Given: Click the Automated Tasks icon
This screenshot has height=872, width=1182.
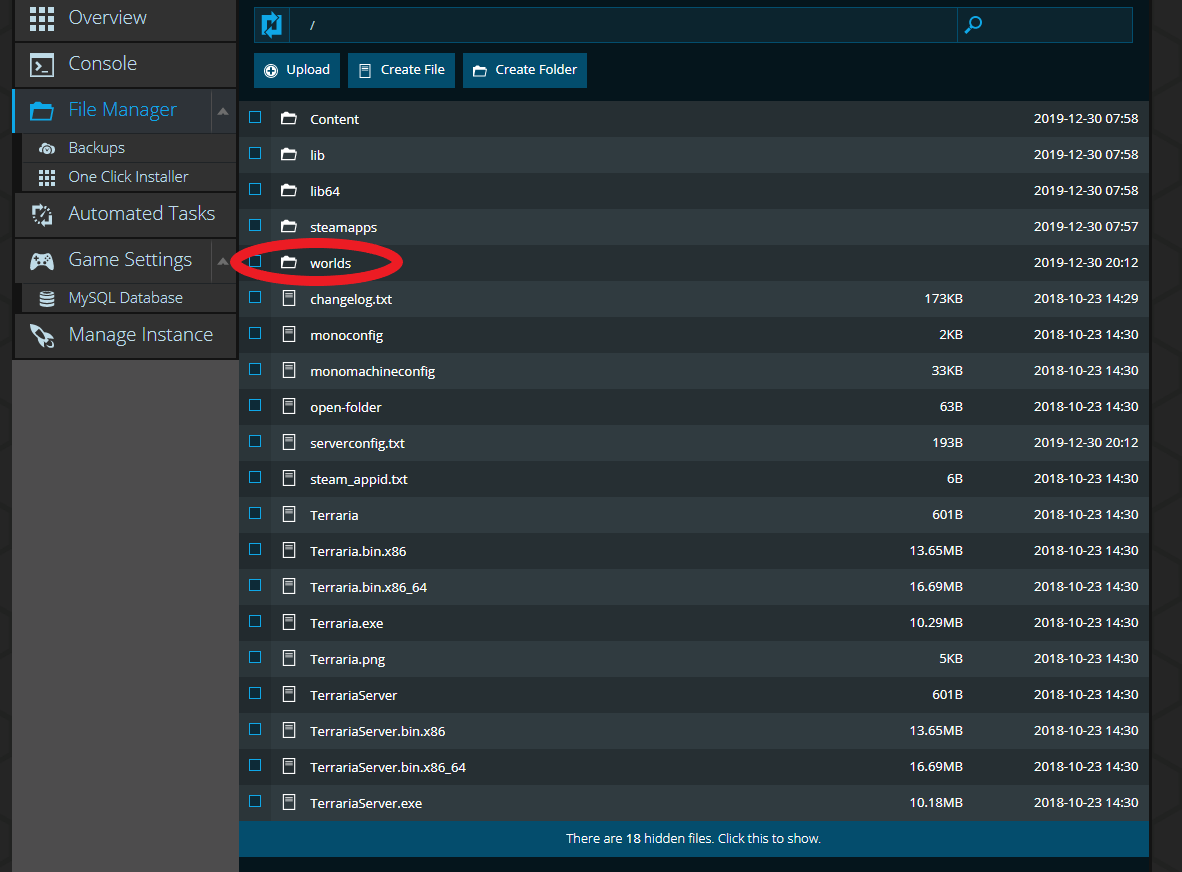Looking at the screenshot, I should [x=41, y=215].
